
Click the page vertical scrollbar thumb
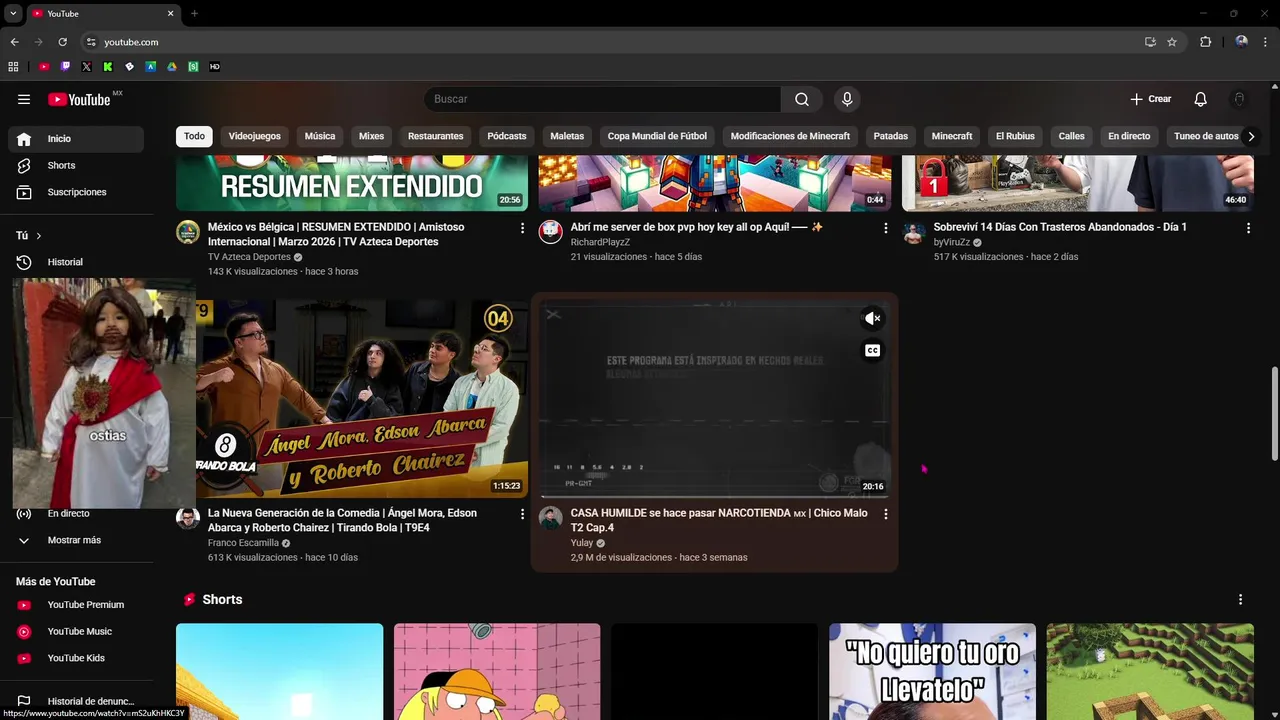point(1274,414)
